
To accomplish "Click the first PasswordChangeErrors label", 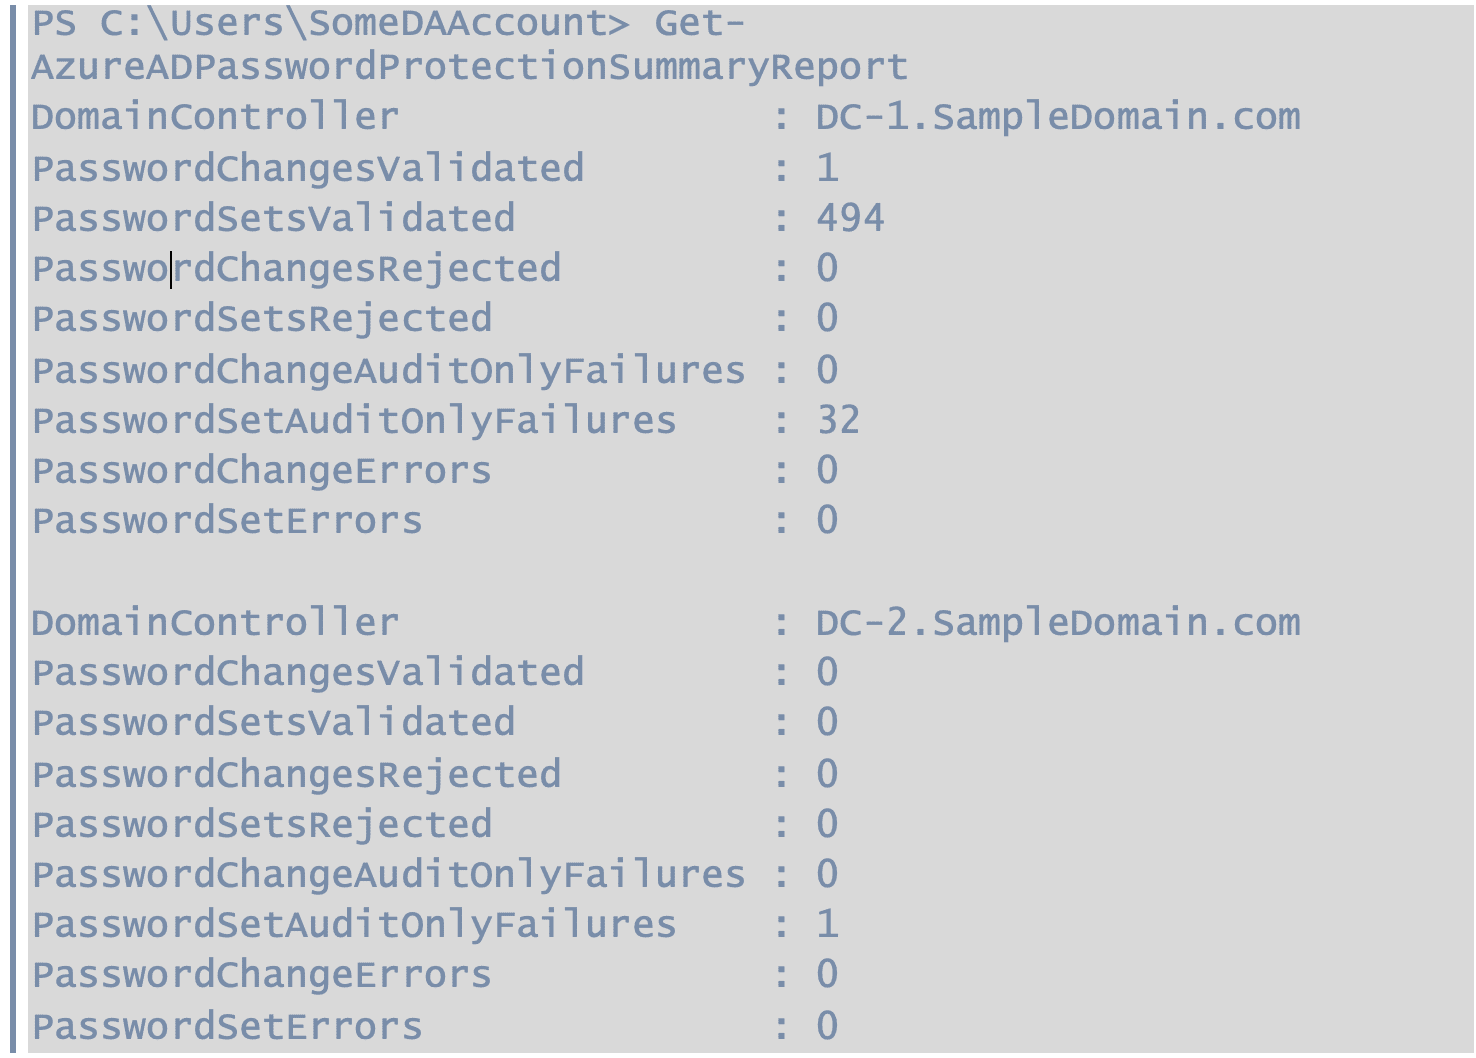I will point(262,470).
